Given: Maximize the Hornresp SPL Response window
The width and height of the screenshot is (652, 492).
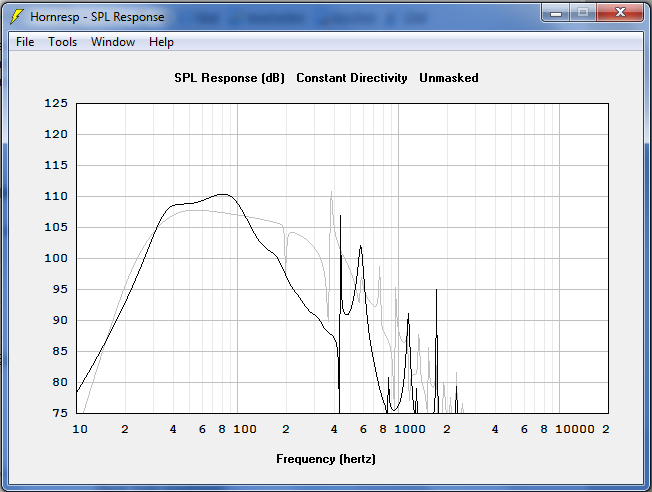Looking at the screenshot, I should pos(582,12).
